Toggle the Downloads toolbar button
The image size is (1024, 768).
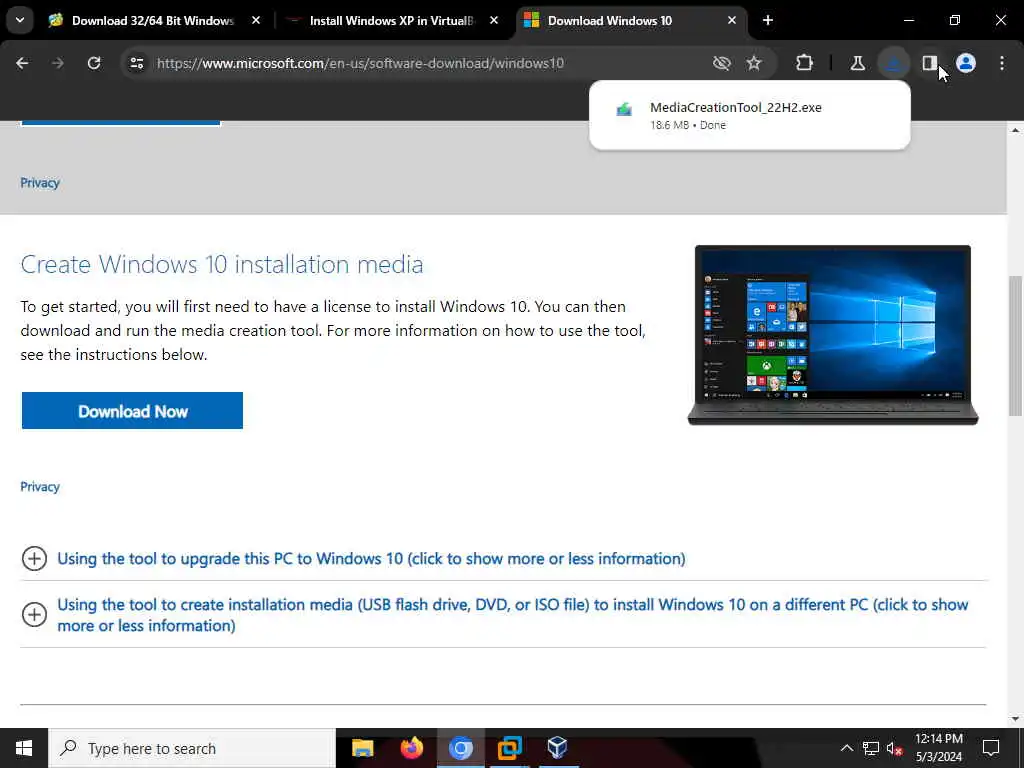coord(893,63)
